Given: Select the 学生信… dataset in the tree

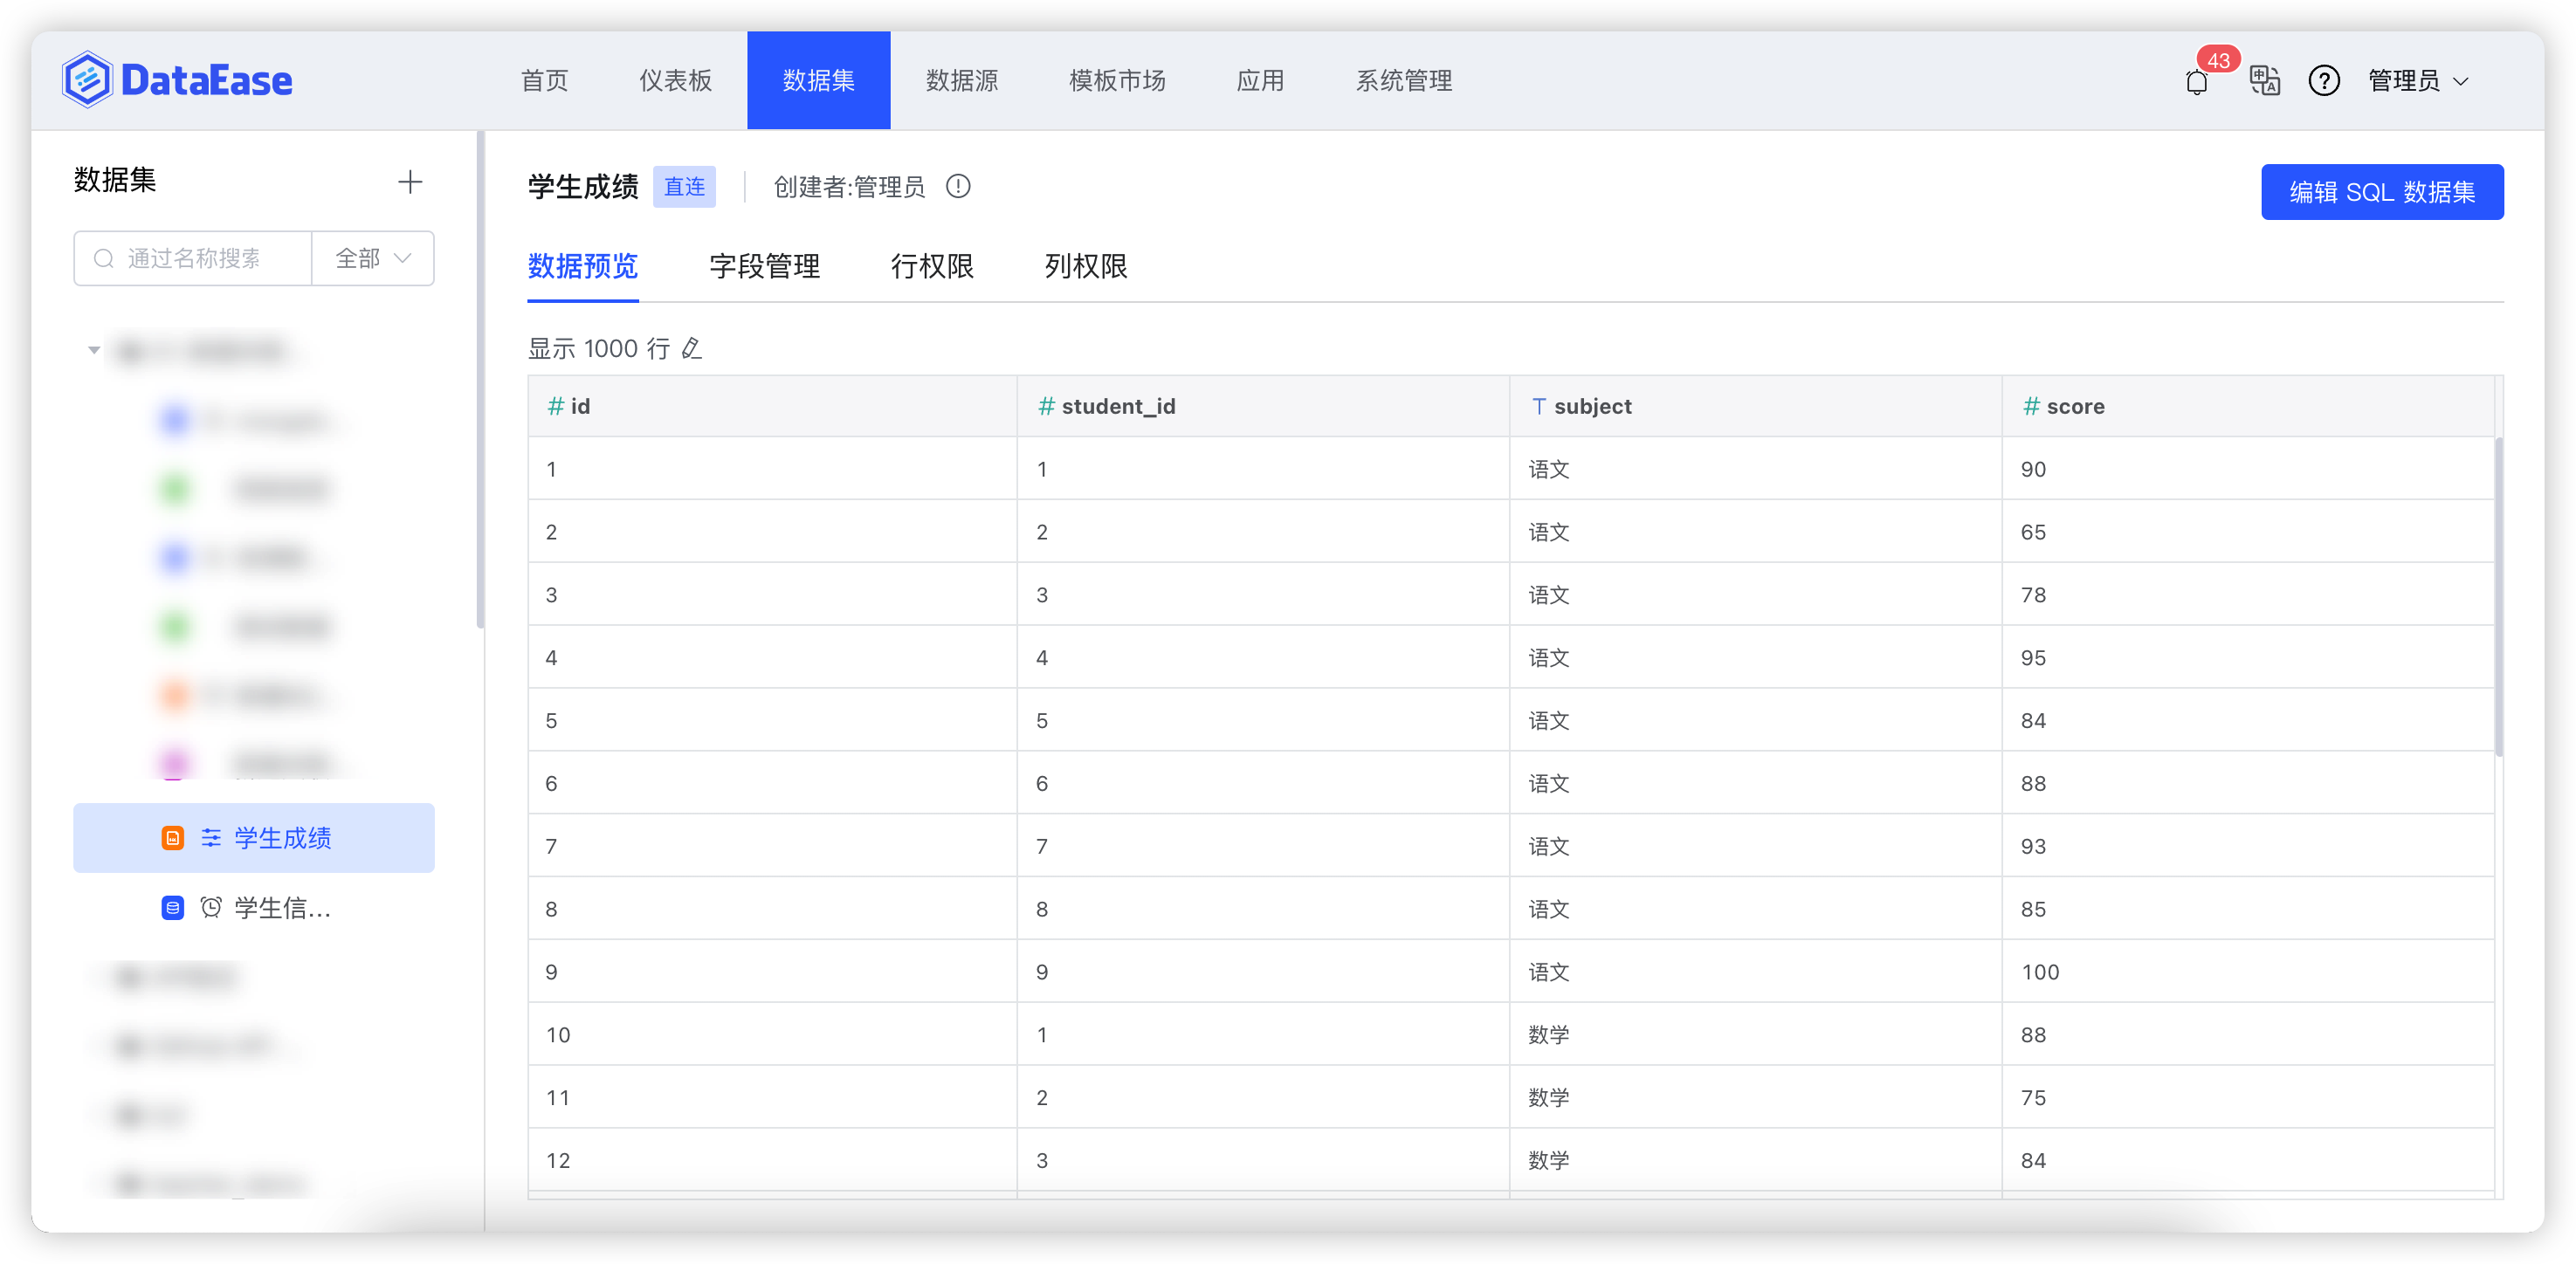Looking at the screenshot, I should pyautogui.click(x=282, y=908).
